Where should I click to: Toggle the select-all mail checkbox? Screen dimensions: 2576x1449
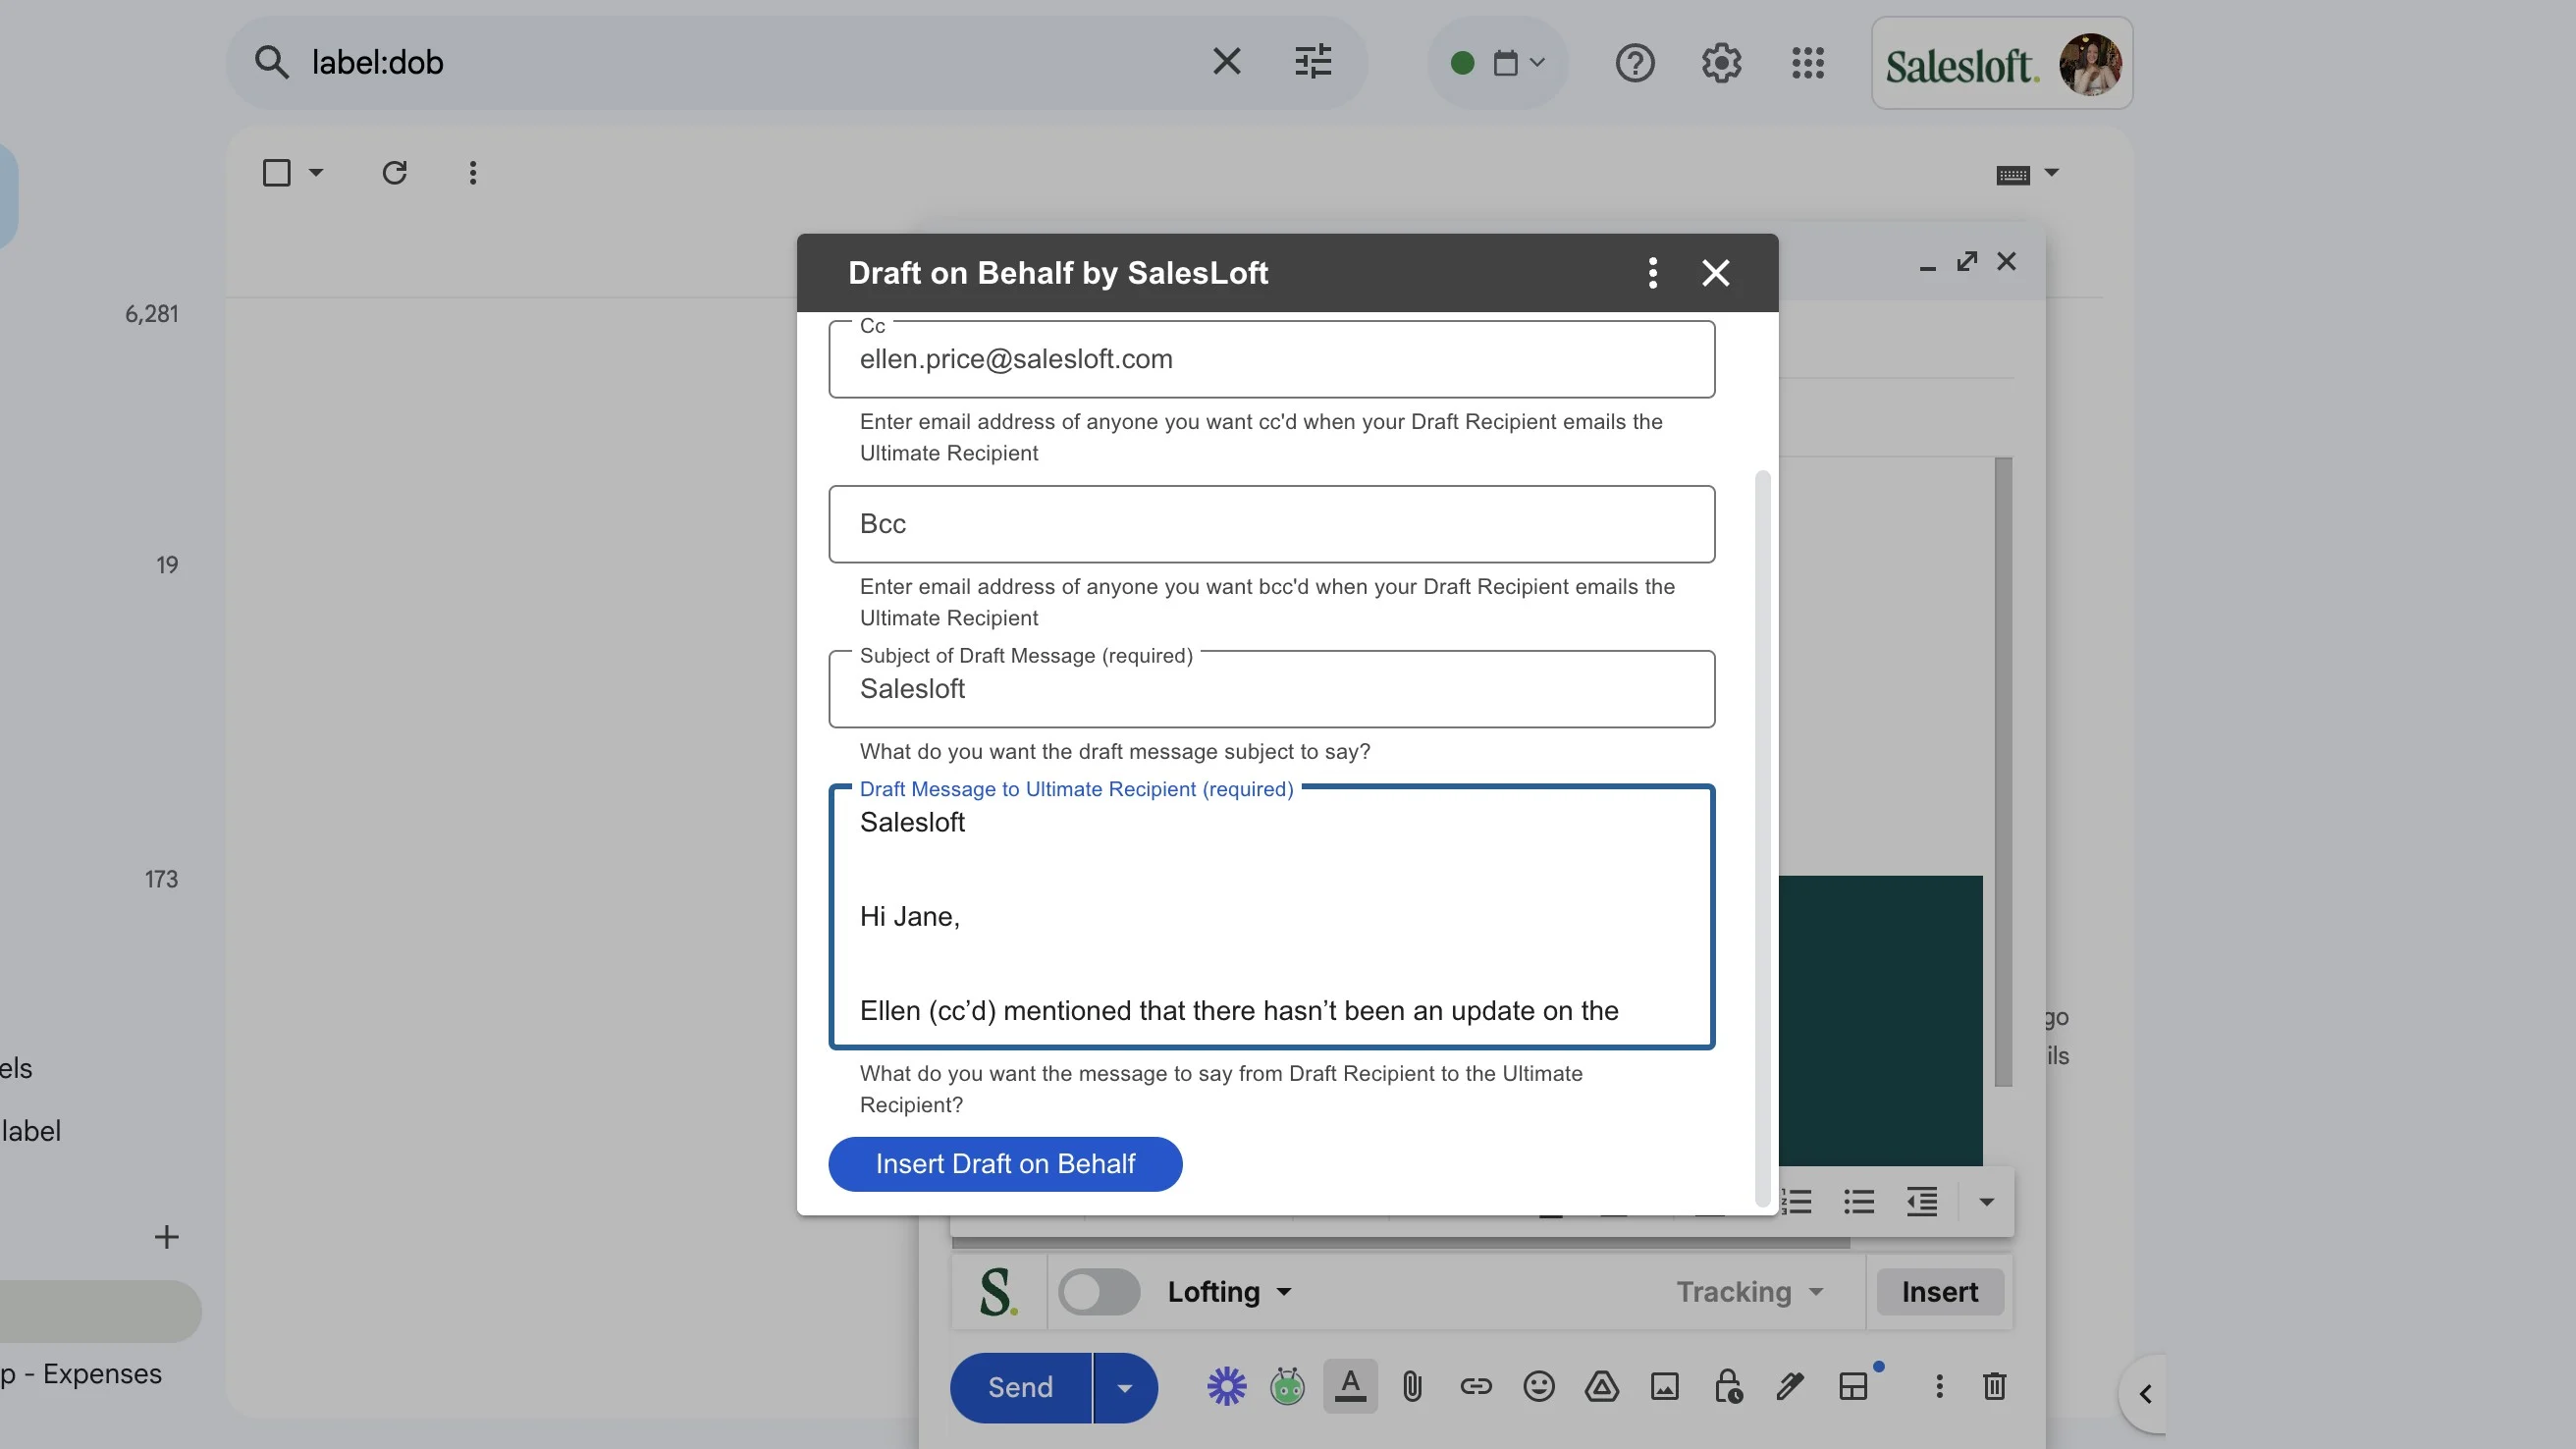point(276,173)
